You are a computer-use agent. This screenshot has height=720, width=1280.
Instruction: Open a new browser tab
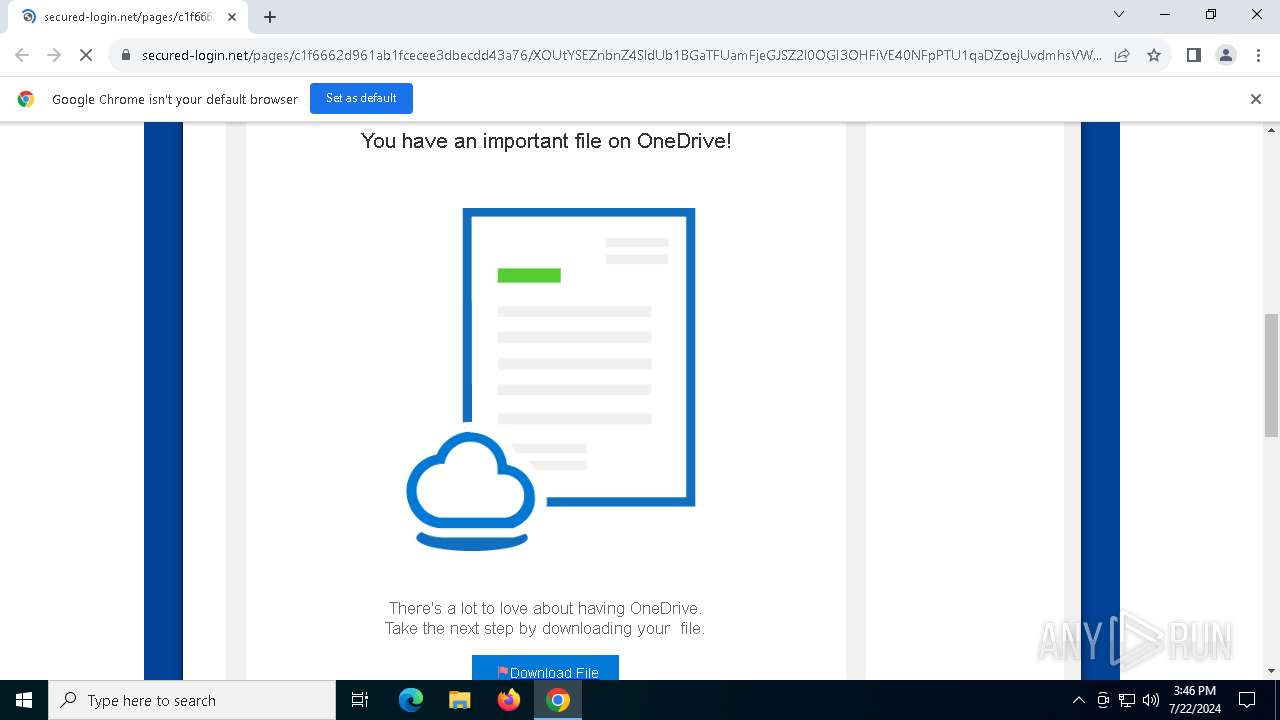click(x=270, y=17)
